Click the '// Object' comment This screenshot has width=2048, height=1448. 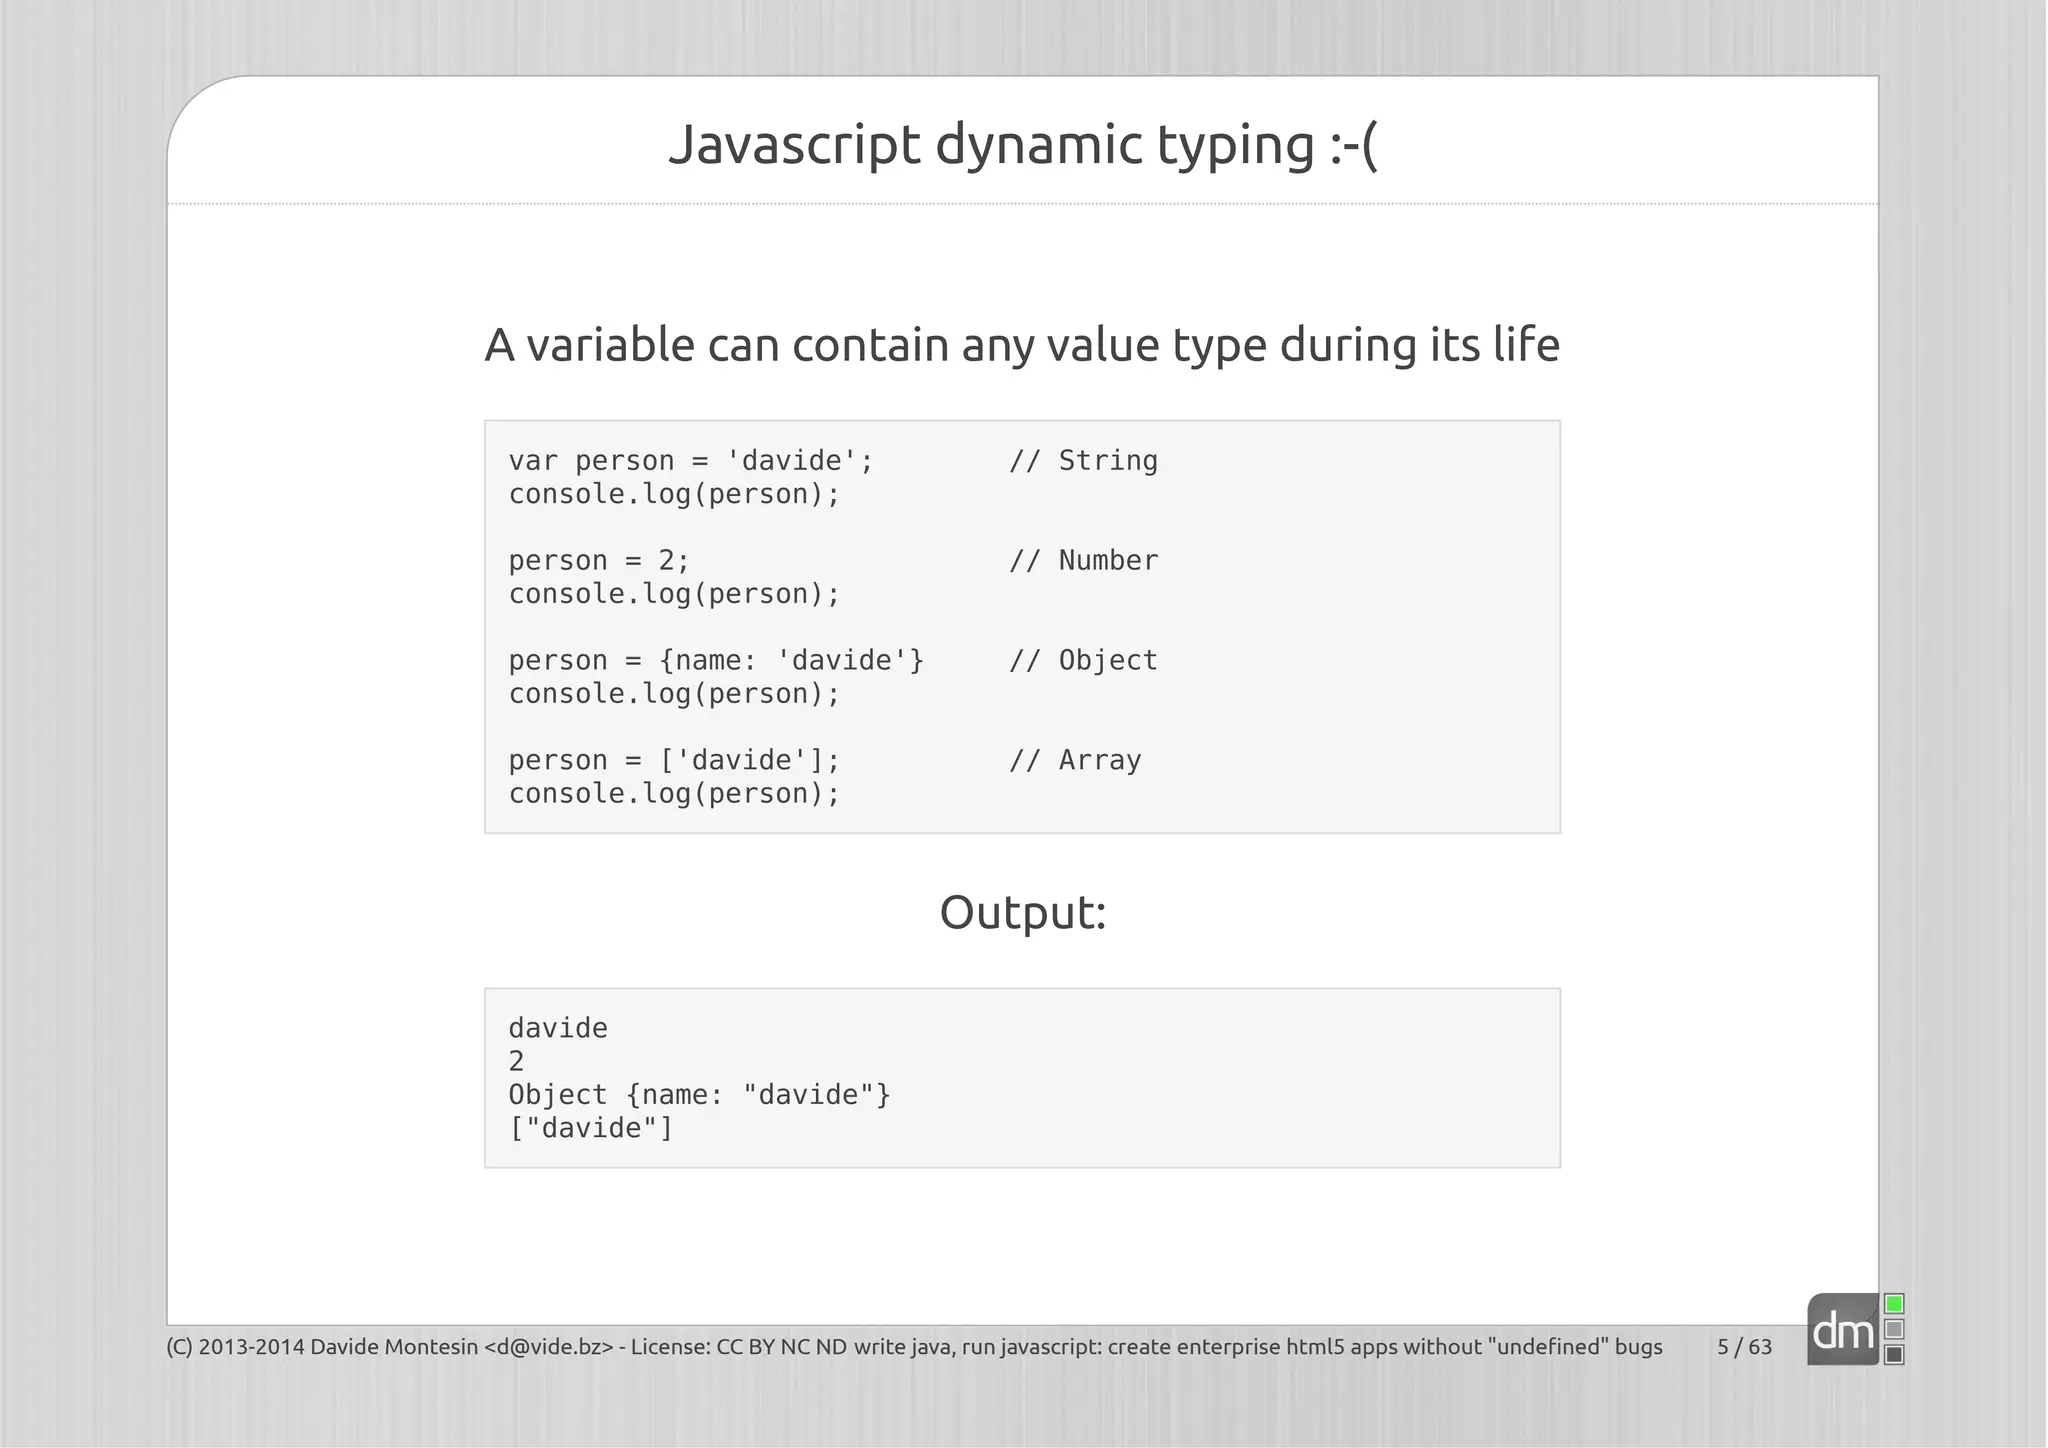point(1083,661)
